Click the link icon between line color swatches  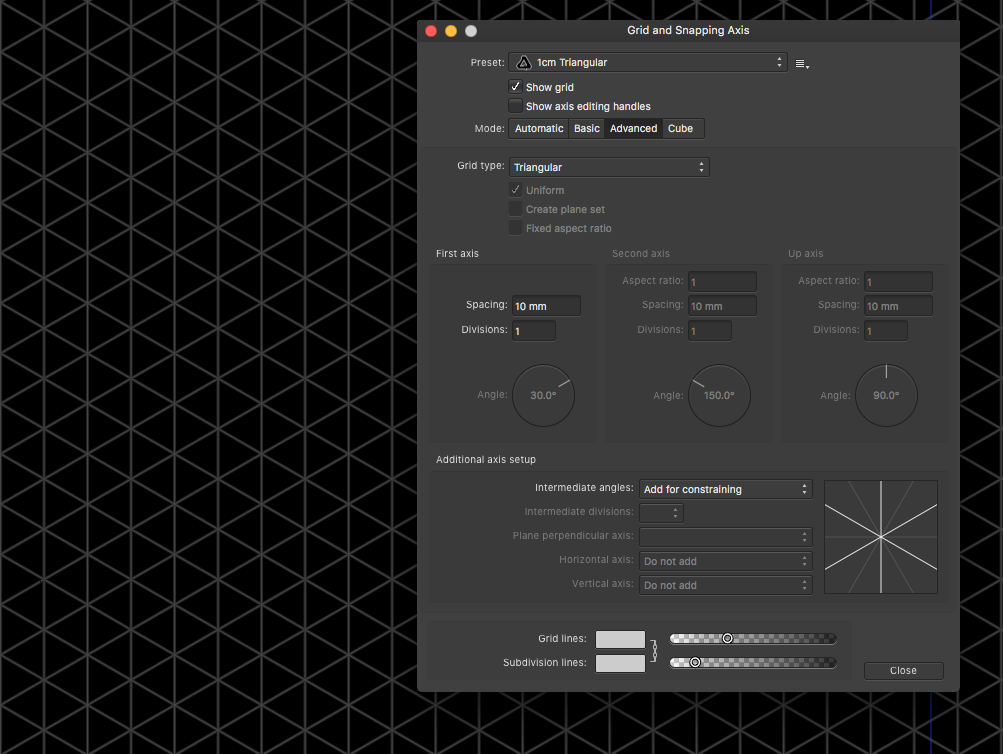656,649
